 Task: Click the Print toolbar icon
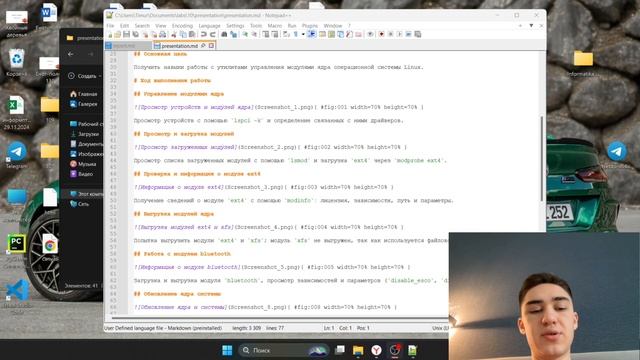(163, 34)
